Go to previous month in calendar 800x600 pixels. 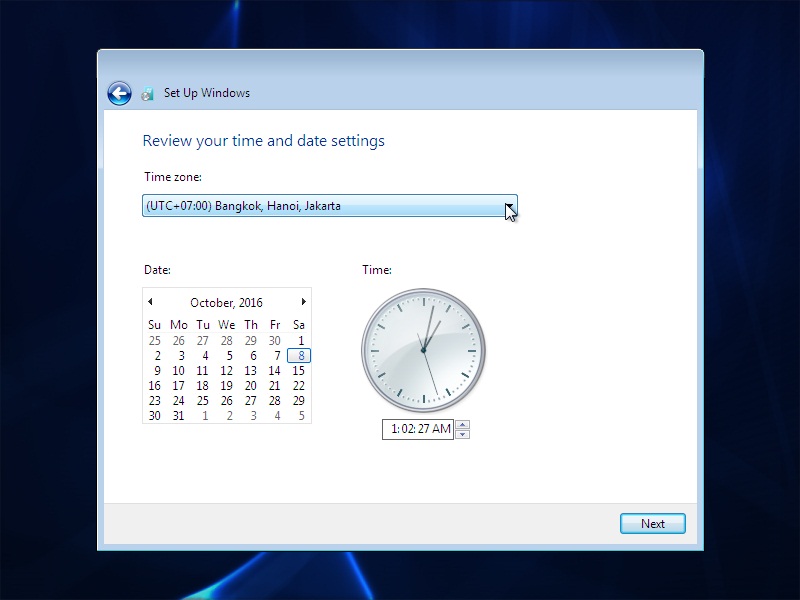tap(150, 302)
